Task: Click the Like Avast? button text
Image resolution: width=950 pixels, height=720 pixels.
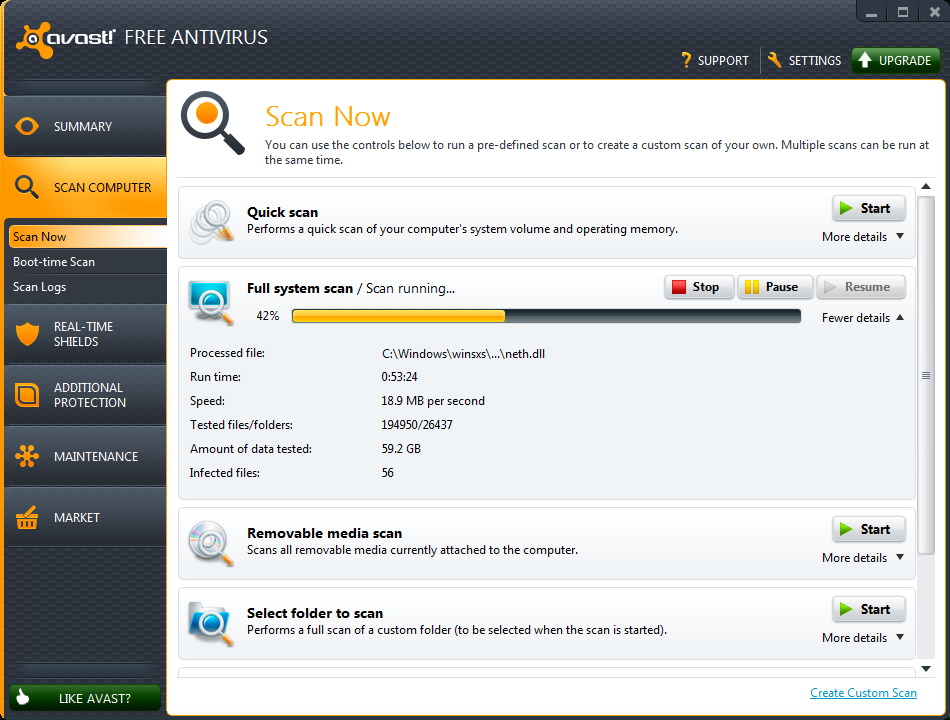Action: pos(95,698)
